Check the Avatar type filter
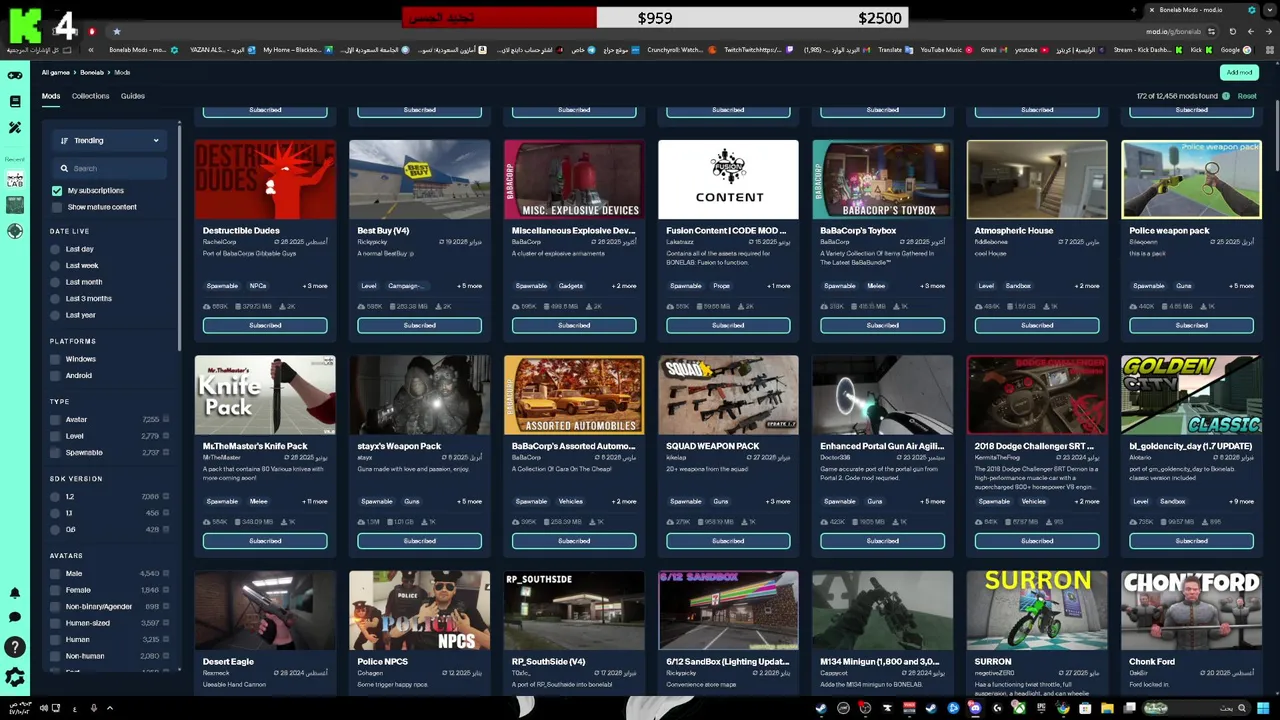This screenshot has width=1280, height=720. pos(56,420)
